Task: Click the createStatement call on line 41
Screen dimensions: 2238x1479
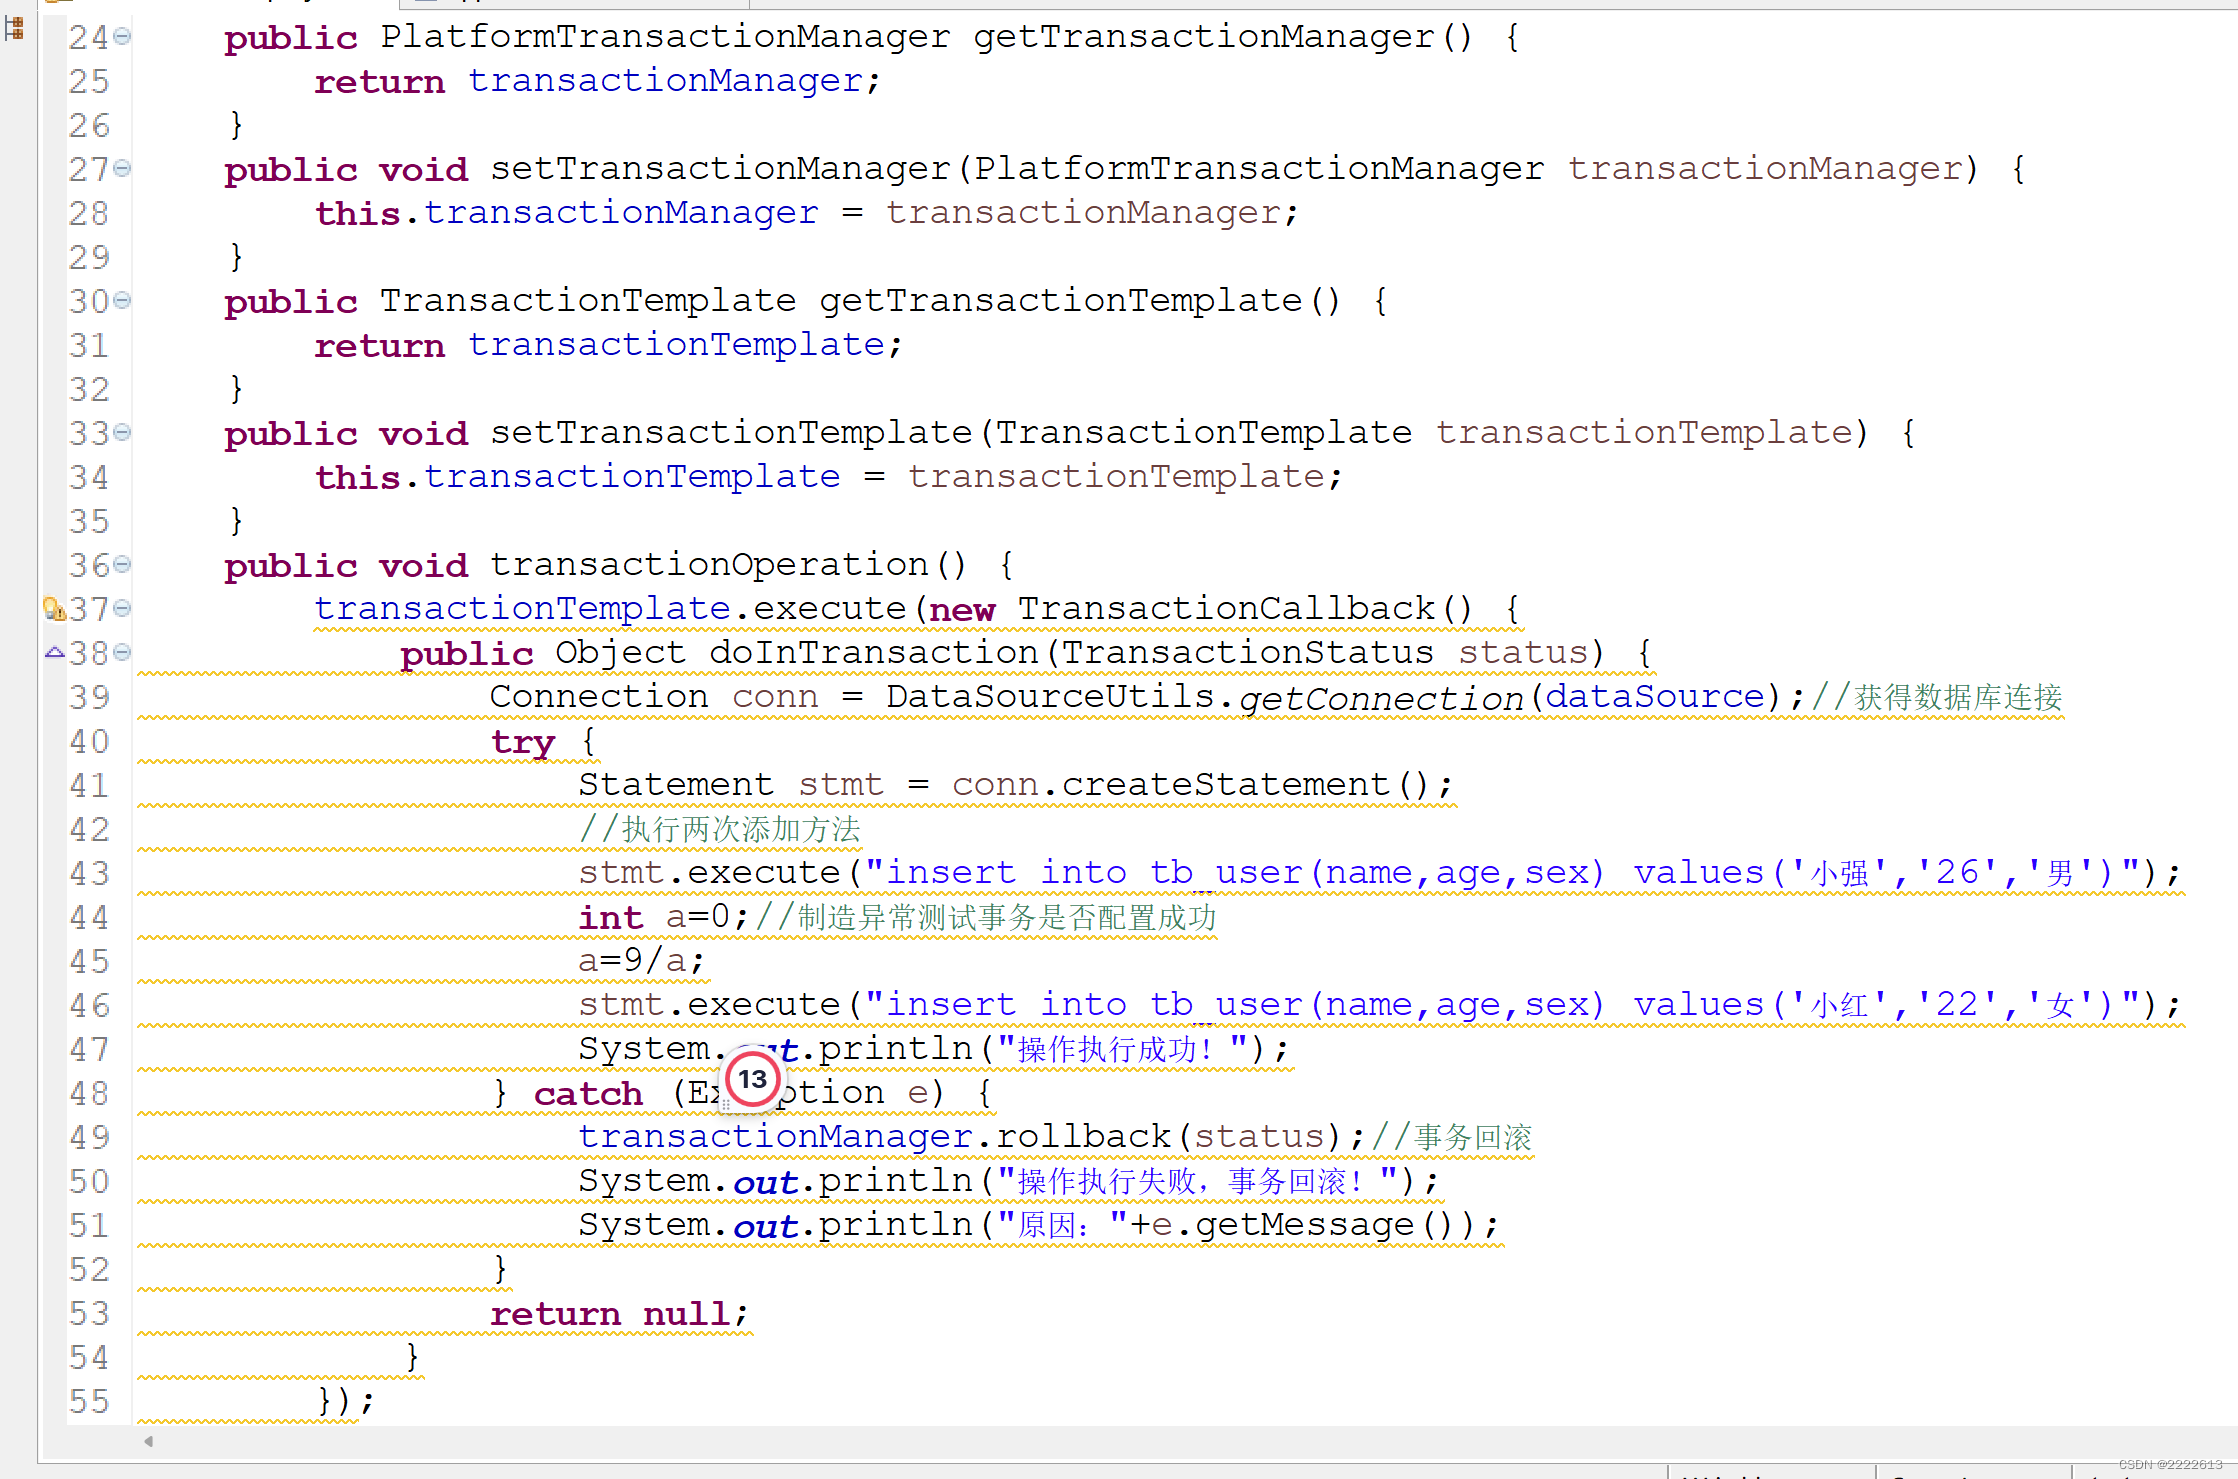Action: click(x=1225, y=785)
